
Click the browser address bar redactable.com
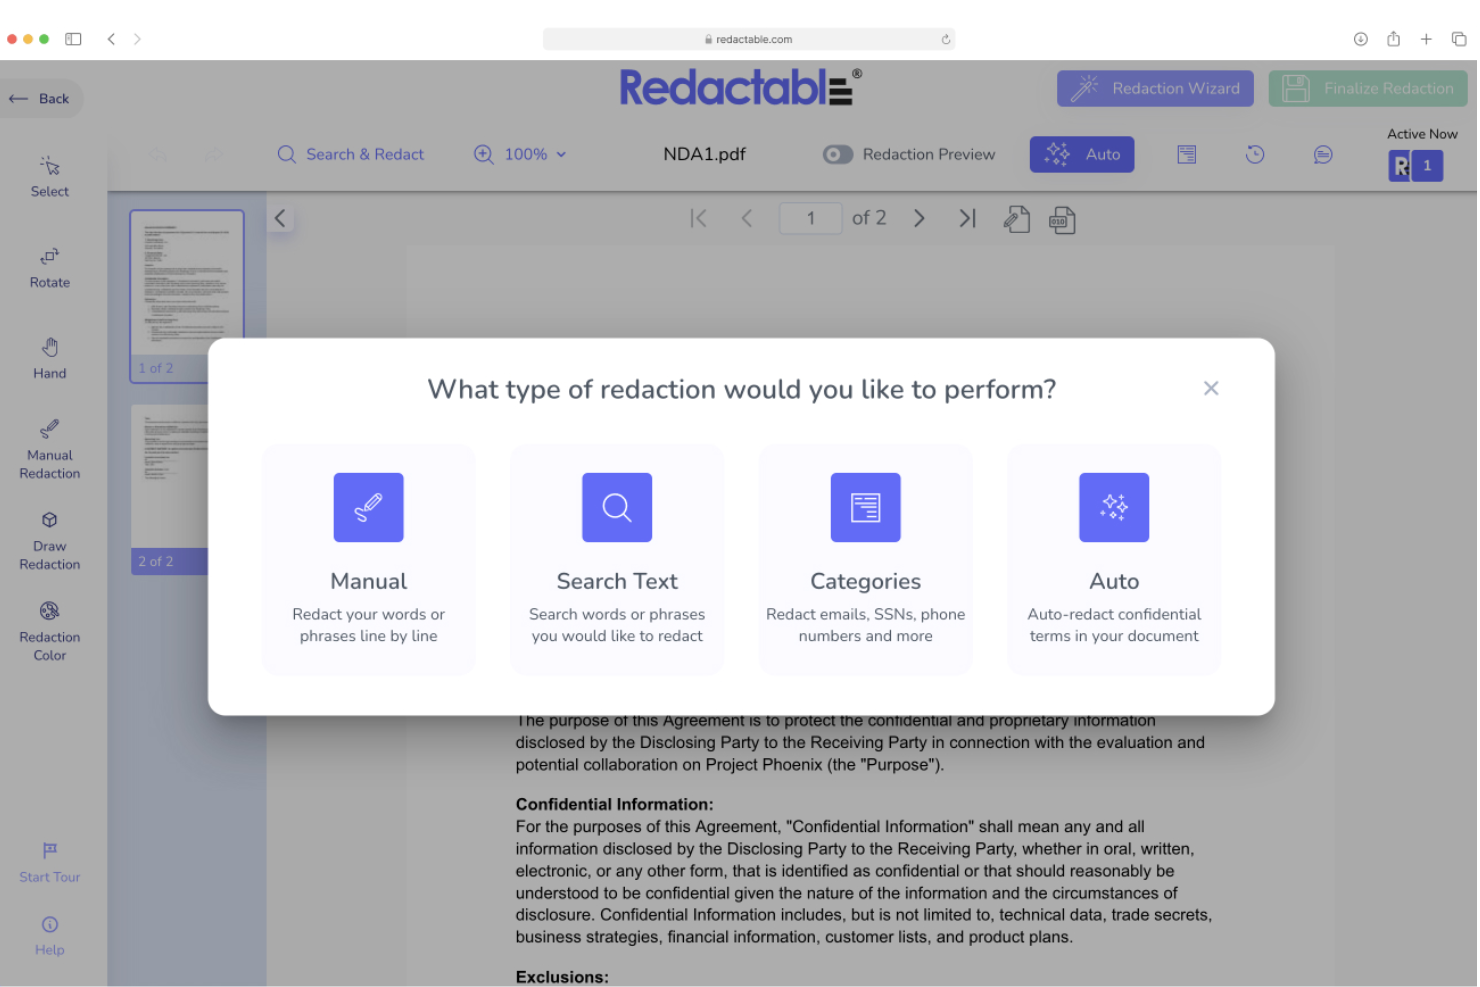coord(748,39)
